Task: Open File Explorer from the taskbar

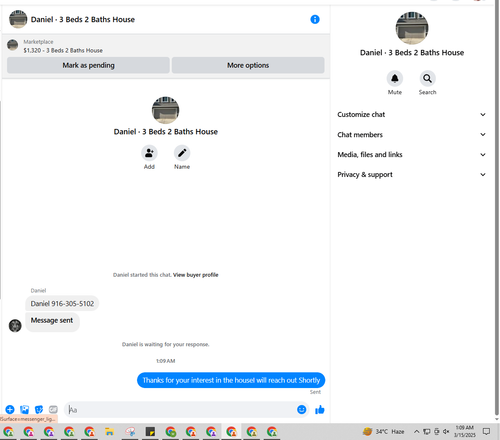Action: coord(109,432)
